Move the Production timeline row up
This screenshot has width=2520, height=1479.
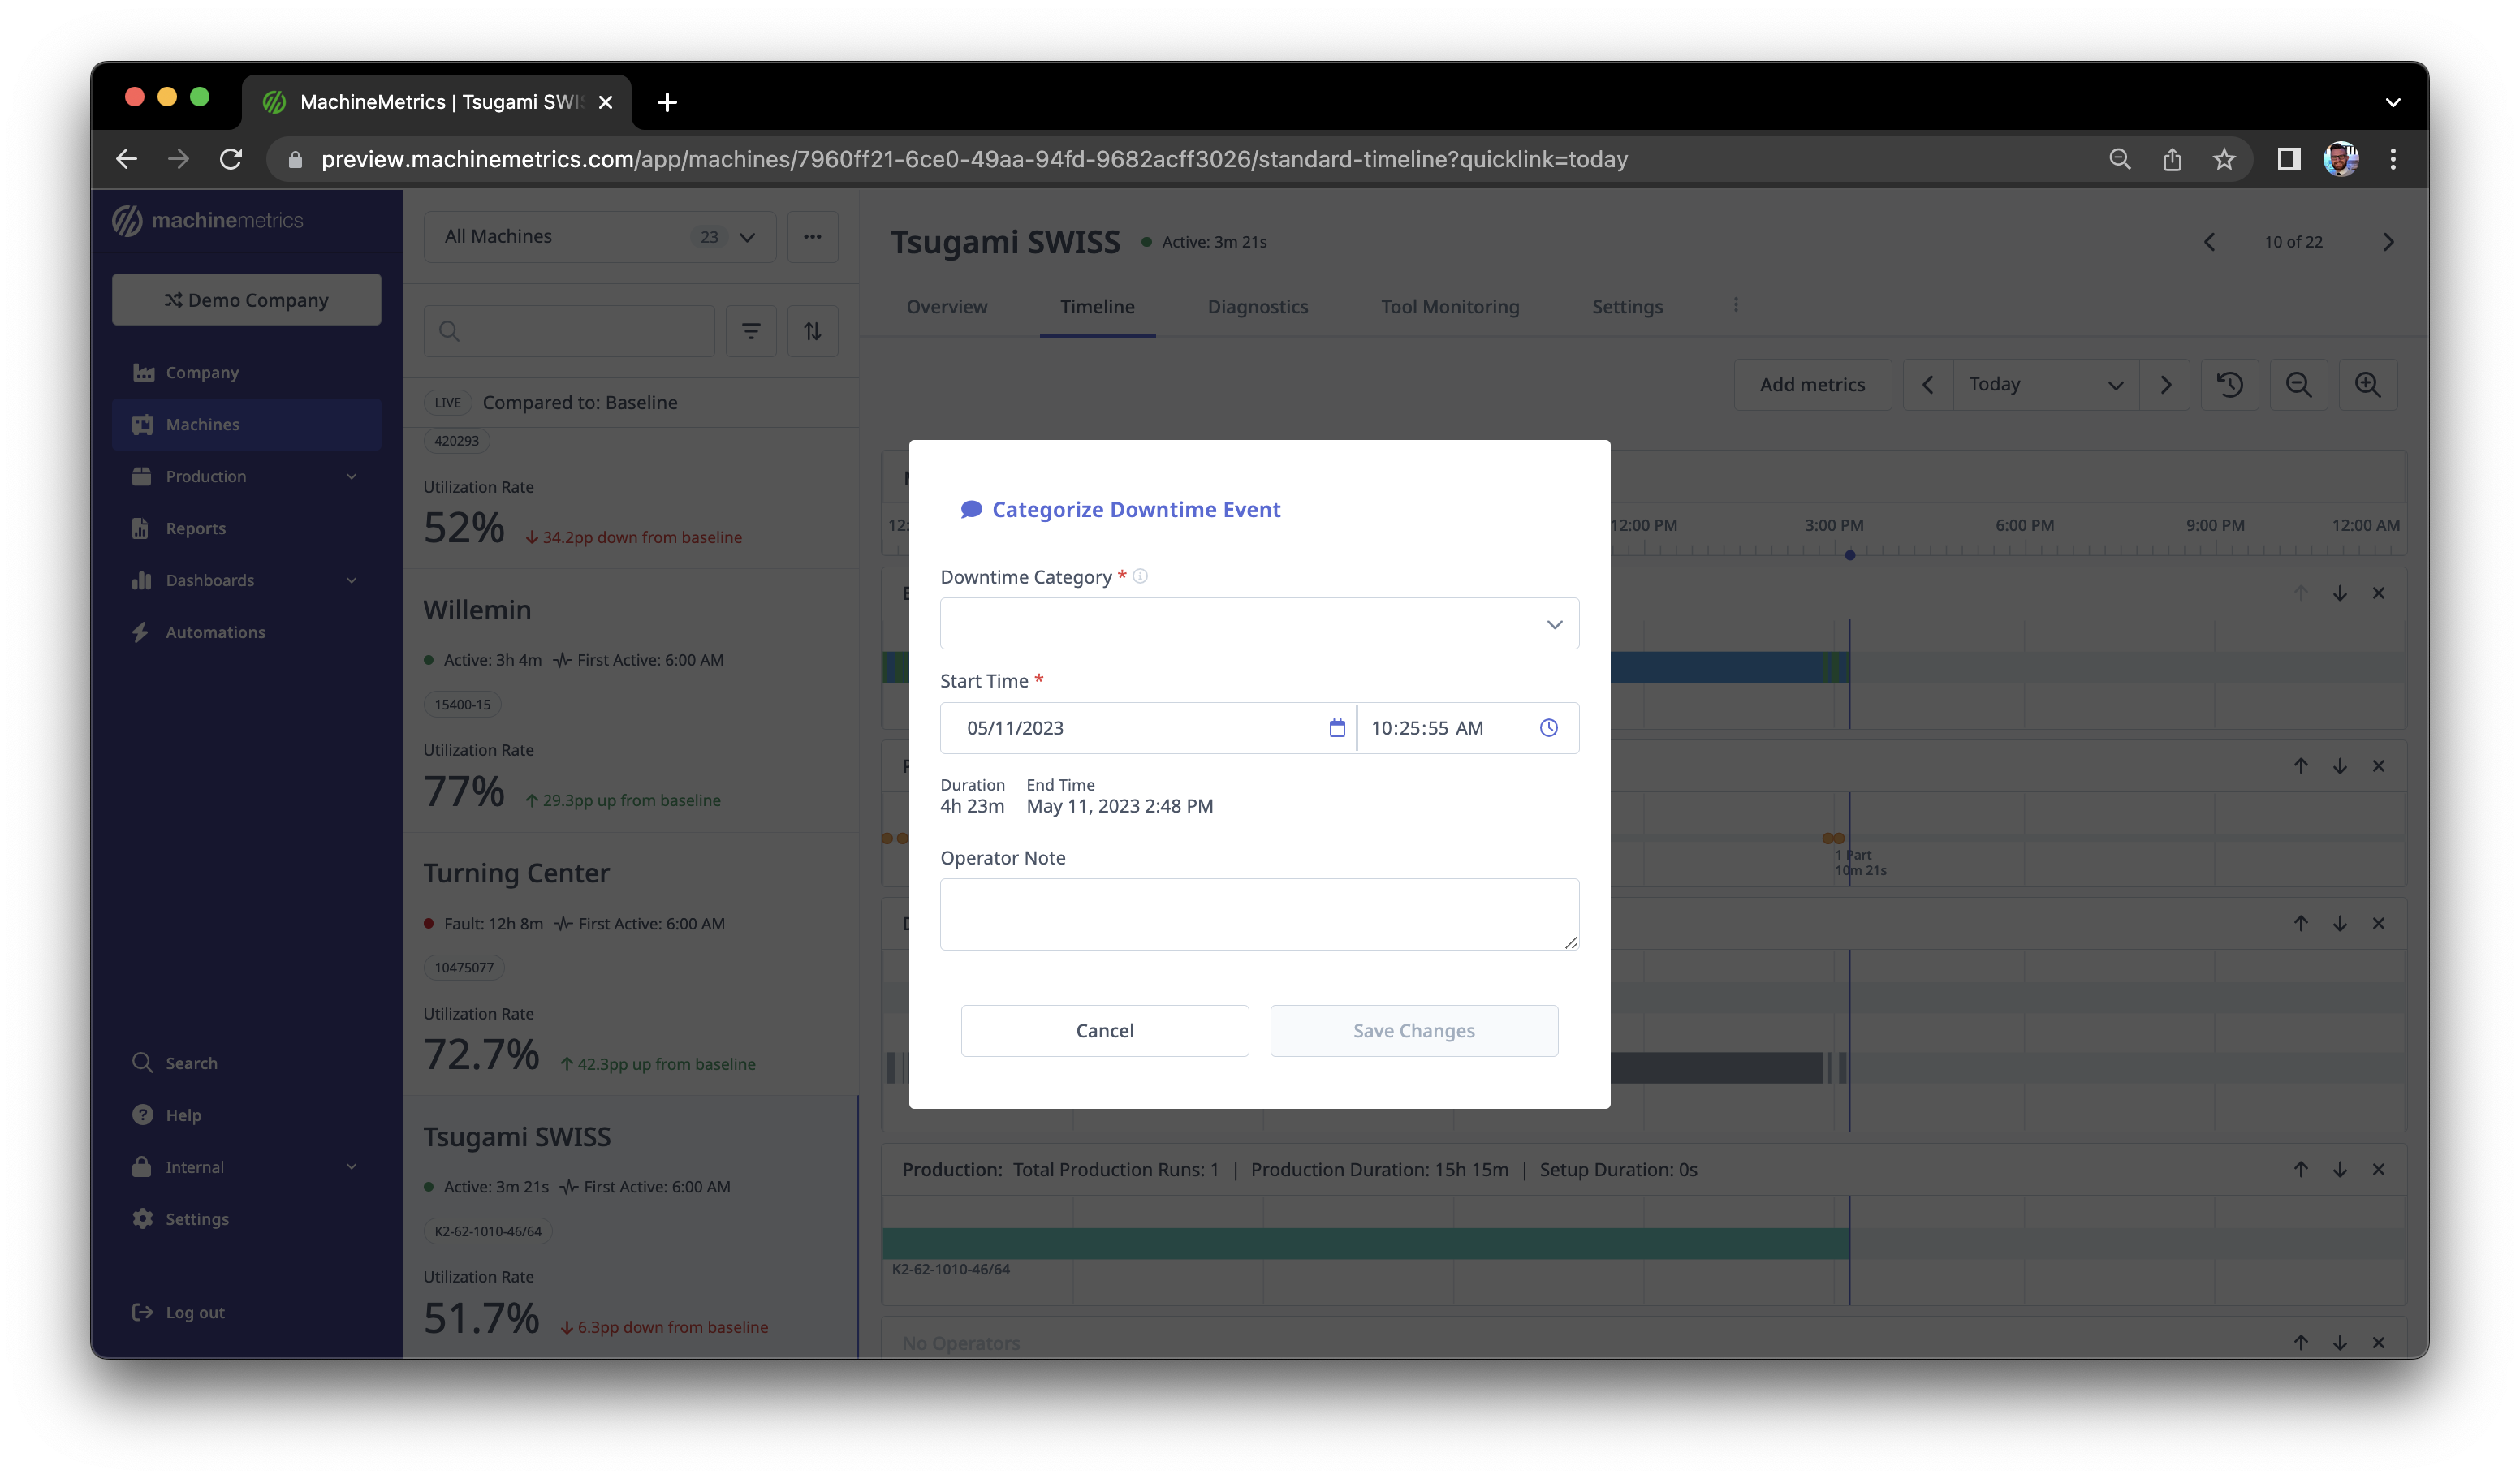2300,1169
